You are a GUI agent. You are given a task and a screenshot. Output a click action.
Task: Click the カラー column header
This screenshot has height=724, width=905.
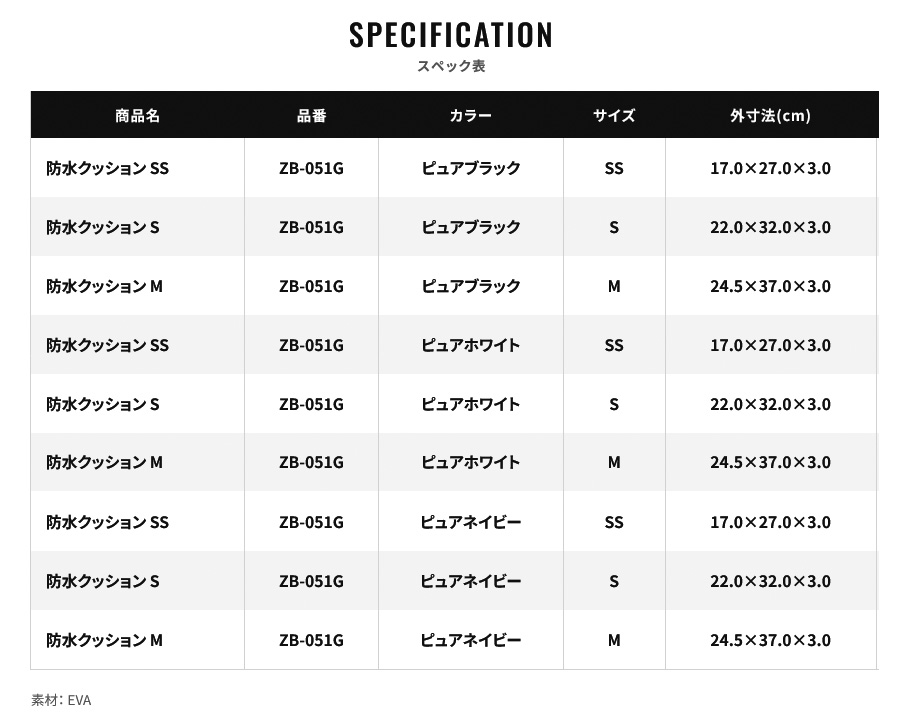(470, 115)
